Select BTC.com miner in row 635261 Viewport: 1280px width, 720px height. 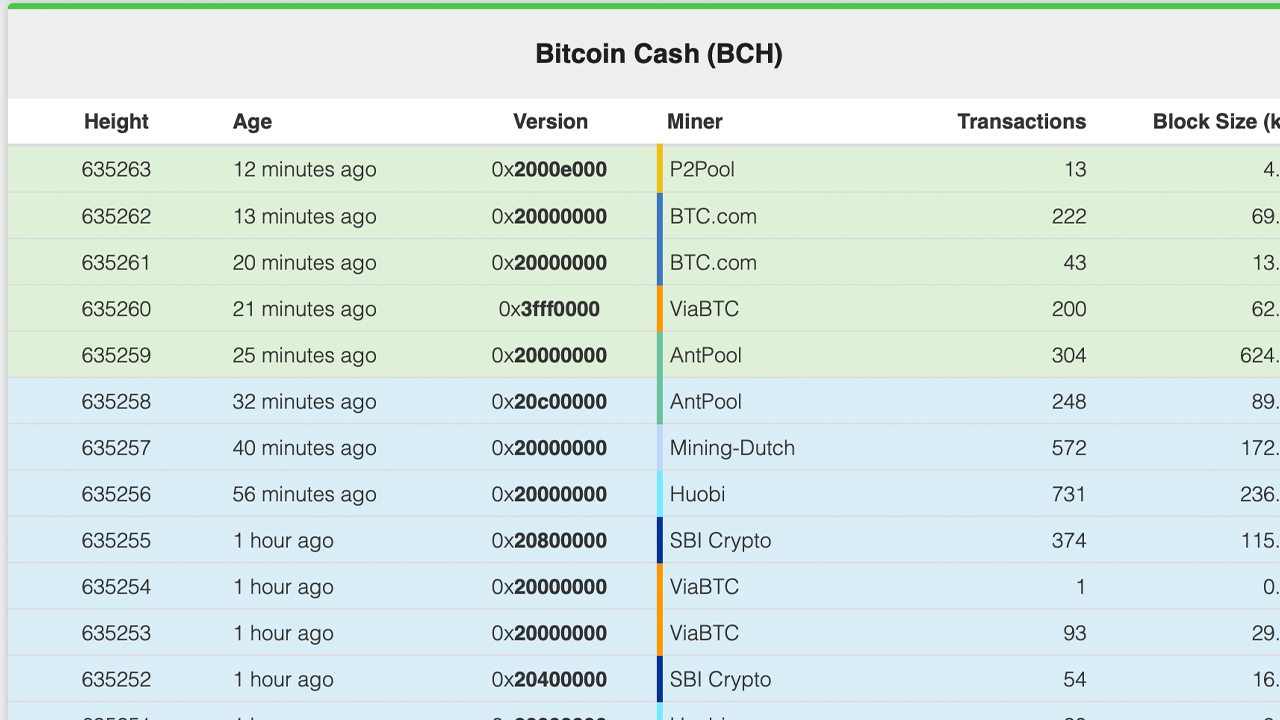(x=713, y=262)
